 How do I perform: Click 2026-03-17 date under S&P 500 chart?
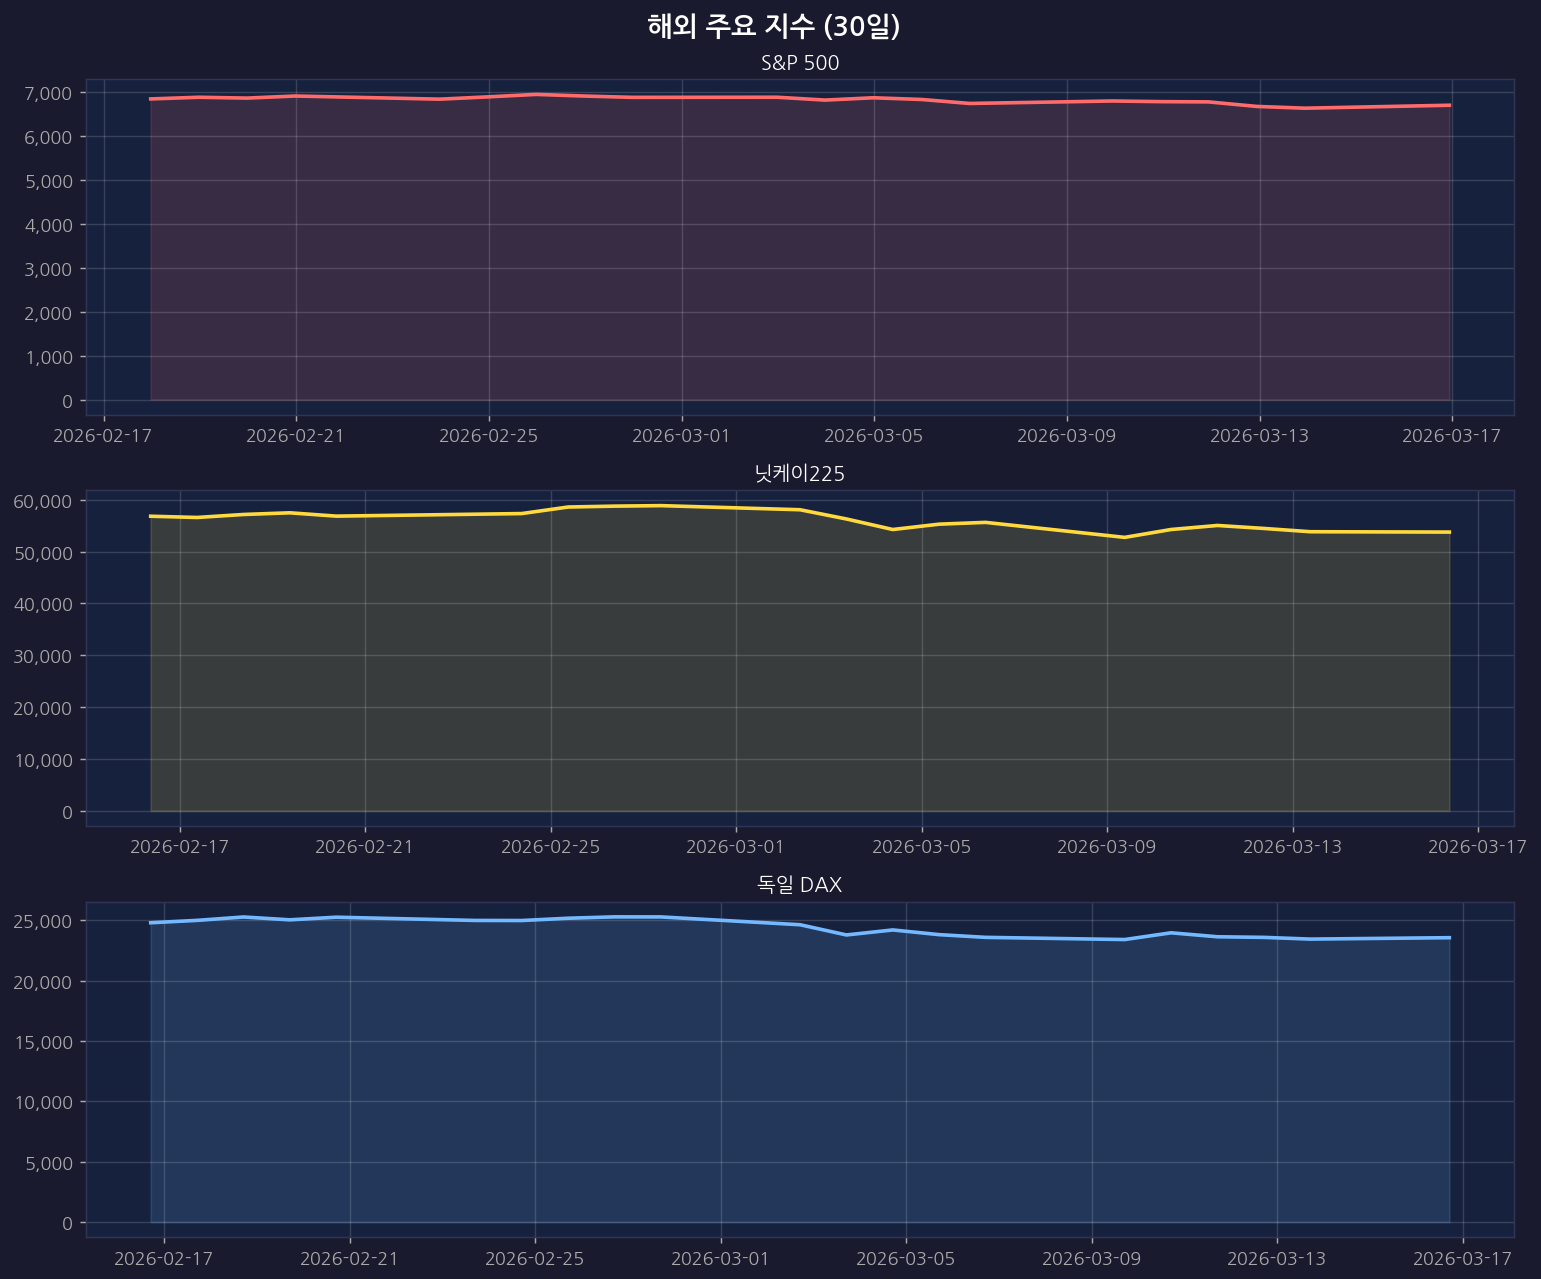coord(1451,435)
